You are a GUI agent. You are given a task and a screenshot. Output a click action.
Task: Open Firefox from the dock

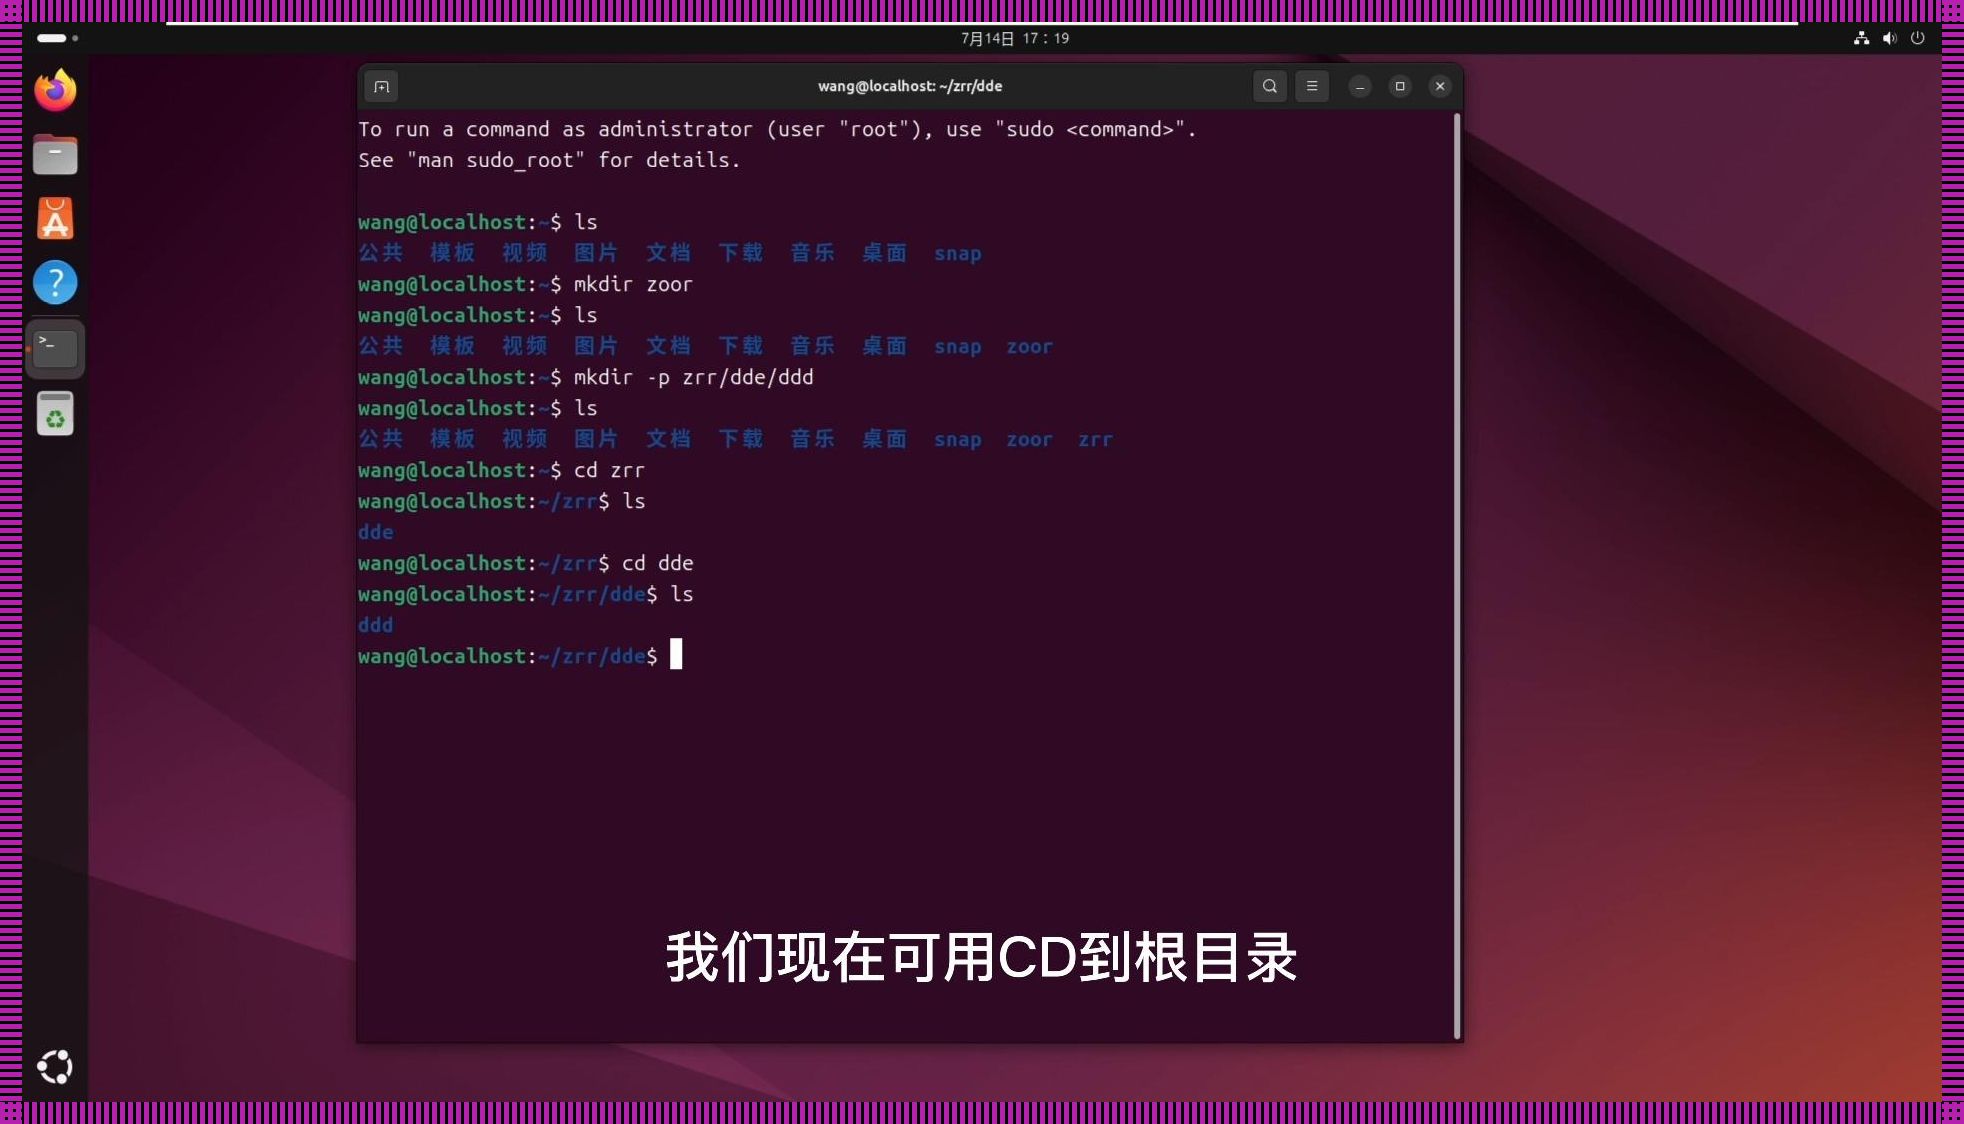55,90
